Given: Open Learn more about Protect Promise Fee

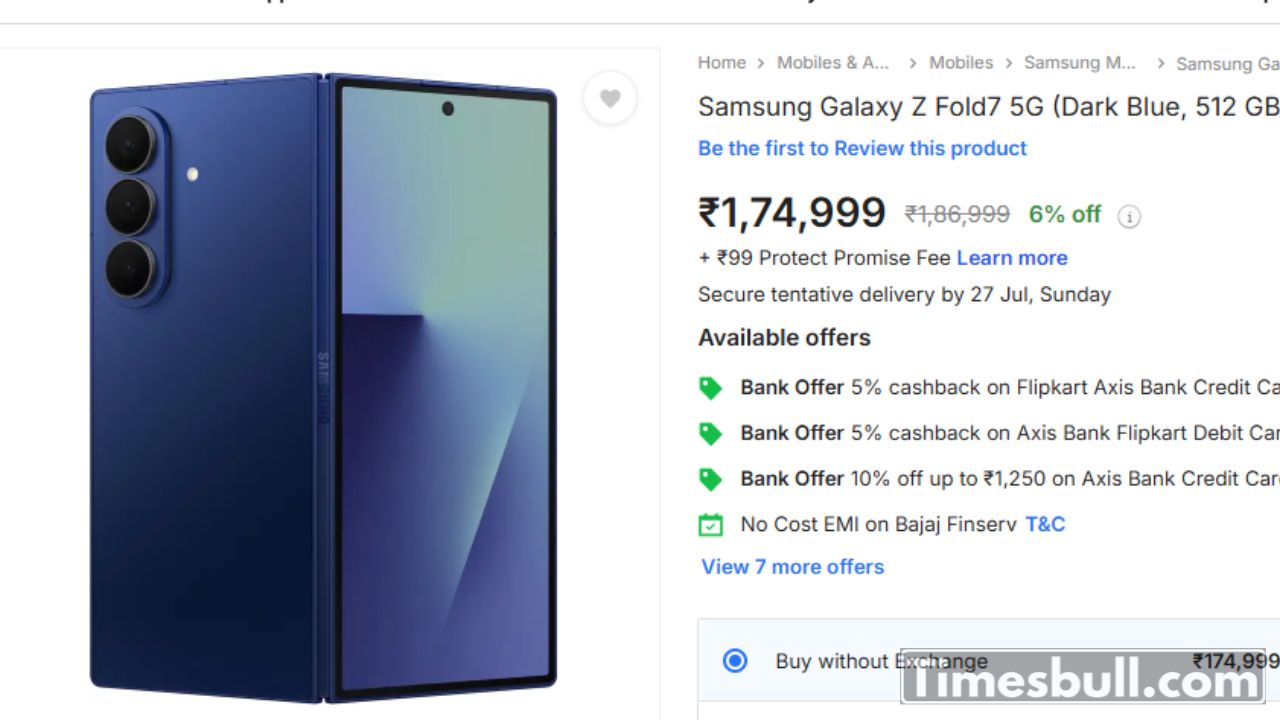Looking at the screenshot, I should tap(1012, 258).
